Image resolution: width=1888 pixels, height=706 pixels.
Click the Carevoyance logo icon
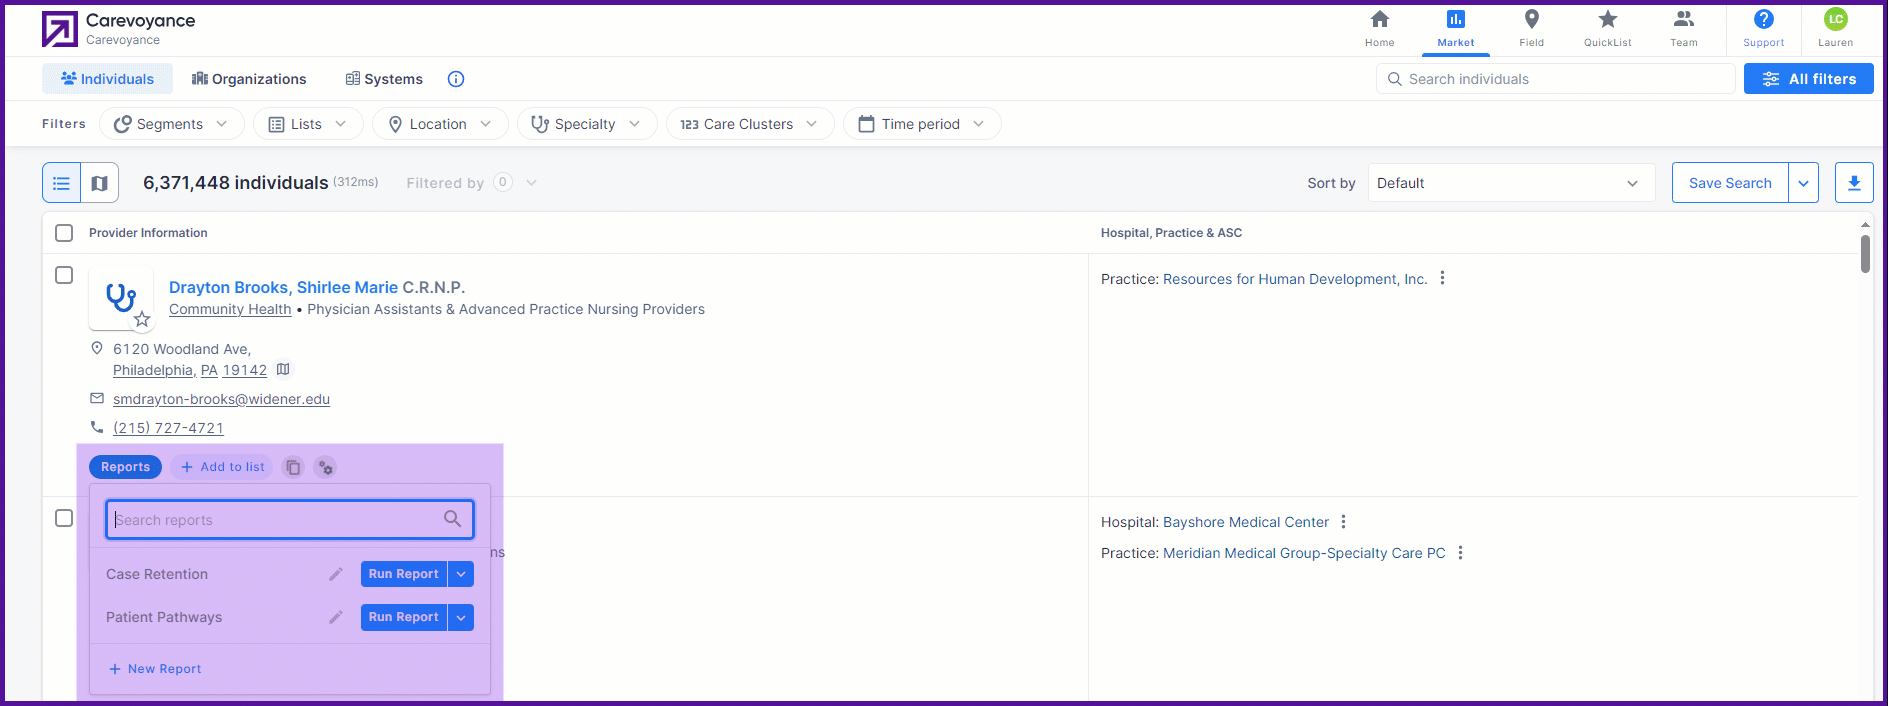(59, 29)
